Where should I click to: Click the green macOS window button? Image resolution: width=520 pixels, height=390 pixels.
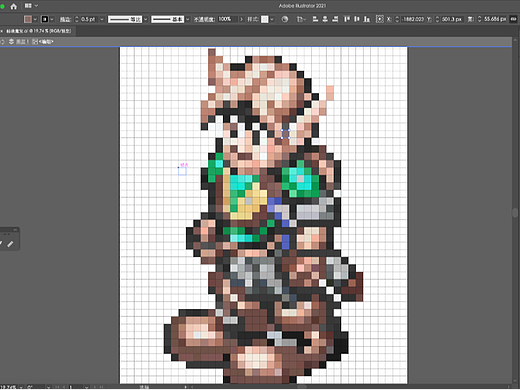[x=2, y=6]
